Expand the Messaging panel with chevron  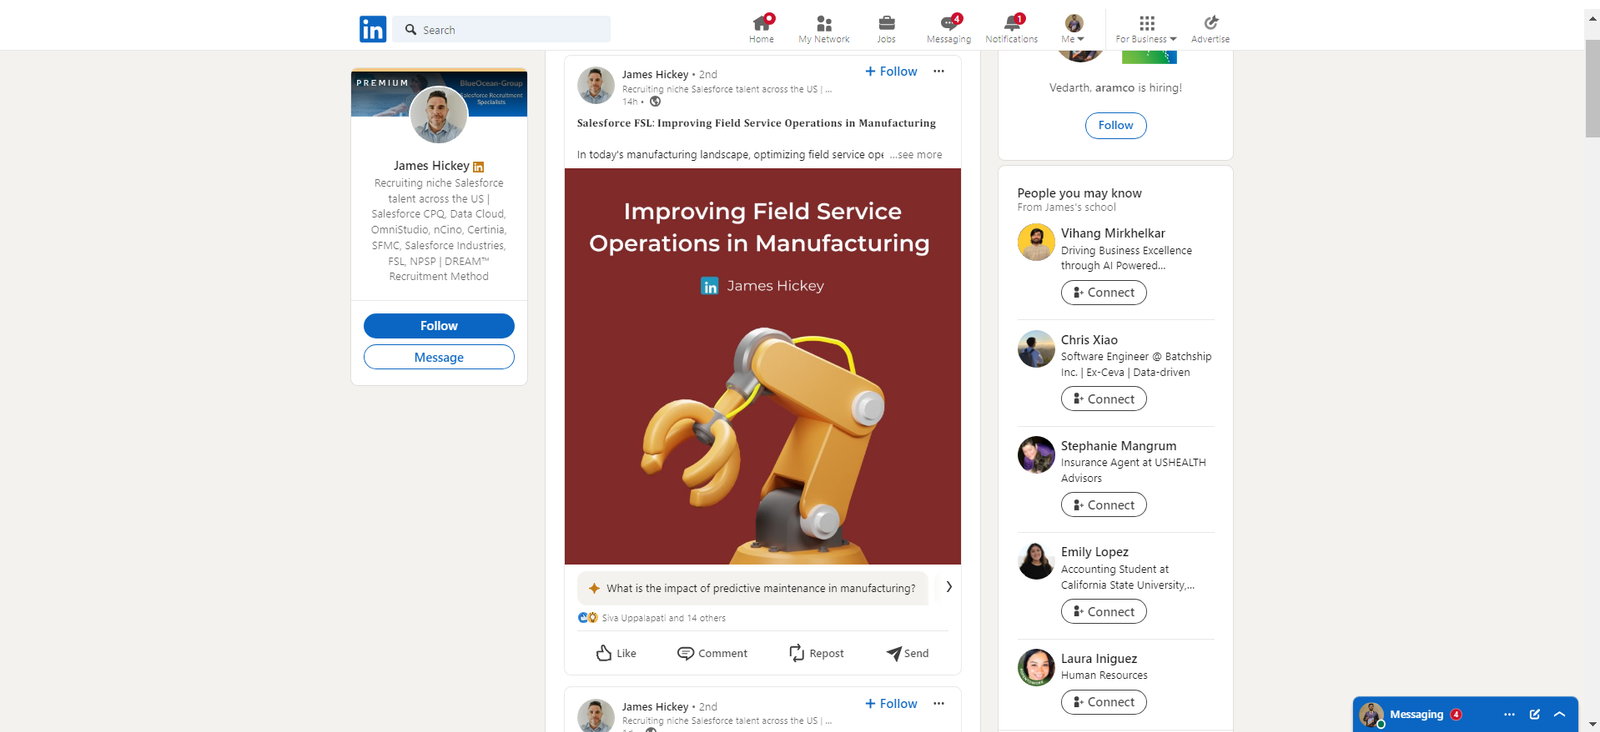[x=1559, y=714]
